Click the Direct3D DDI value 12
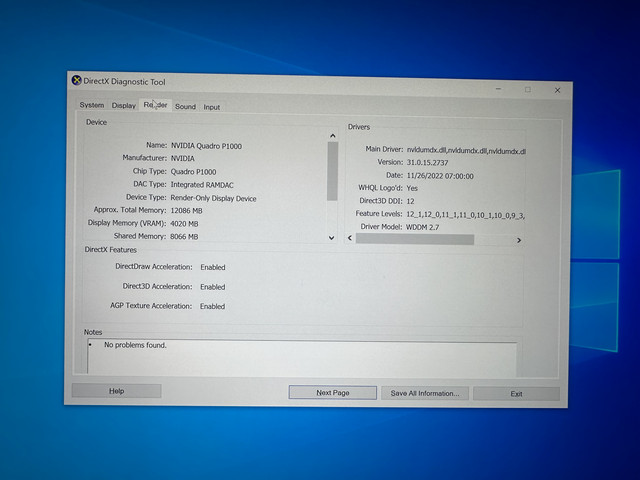This screenshot has height=480, width=640. (410, 201)
